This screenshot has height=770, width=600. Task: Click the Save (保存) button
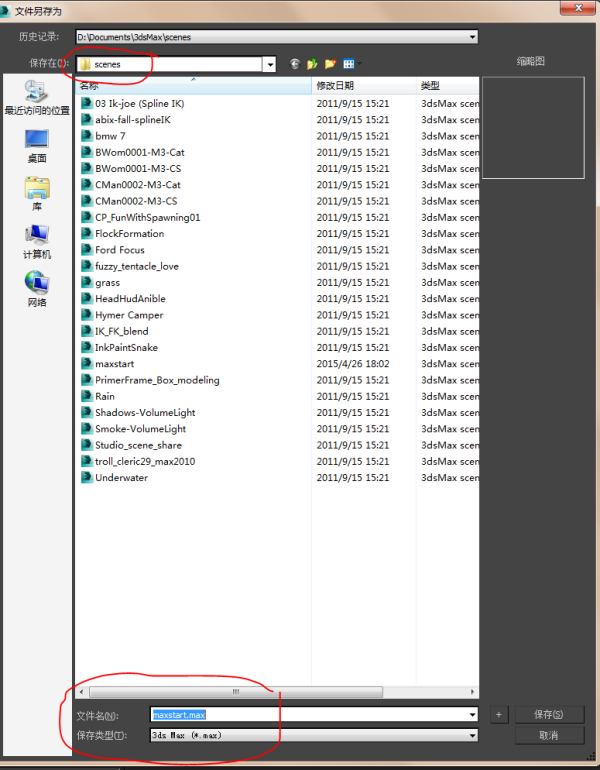click(x=549, y=715)
